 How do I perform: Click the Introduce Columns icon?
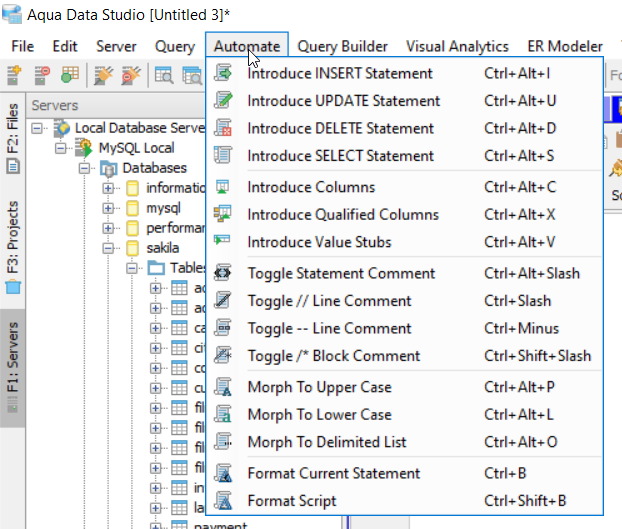225,187
